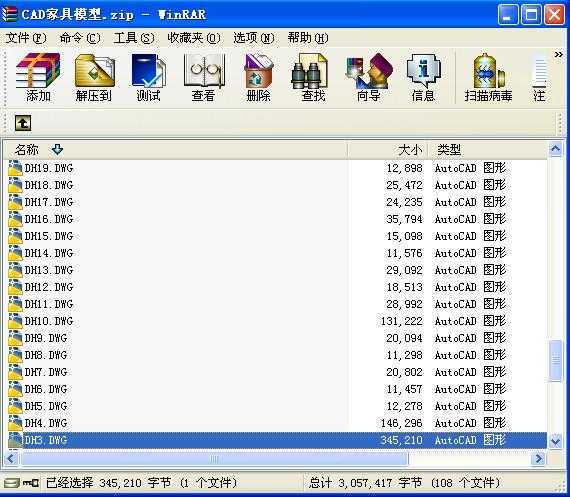
Task: Expand toolbar overflow chevron (»)
Action: coord(558,55)
